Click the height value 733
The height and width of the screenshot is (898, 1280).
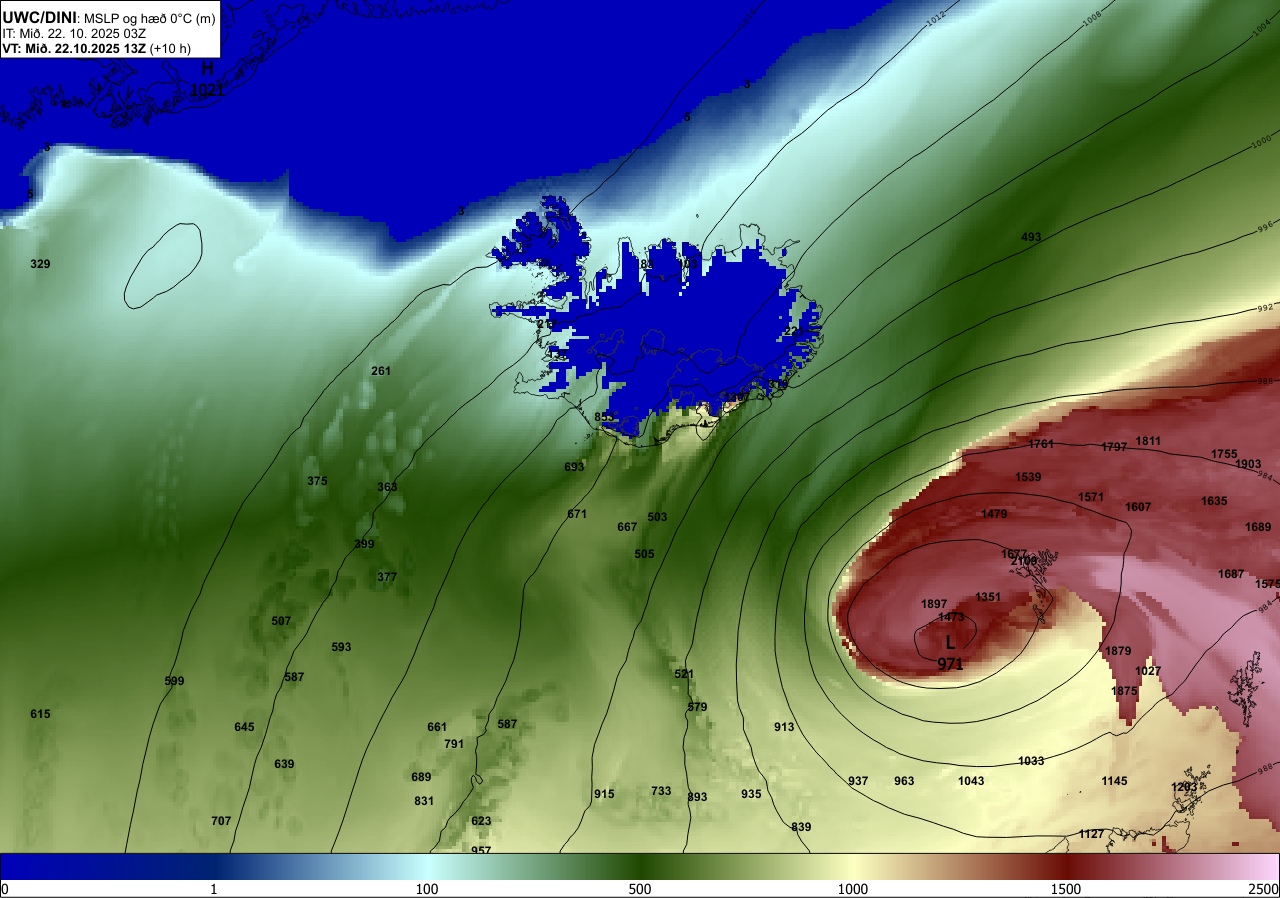pyautogui.click(x=661, y=791)
